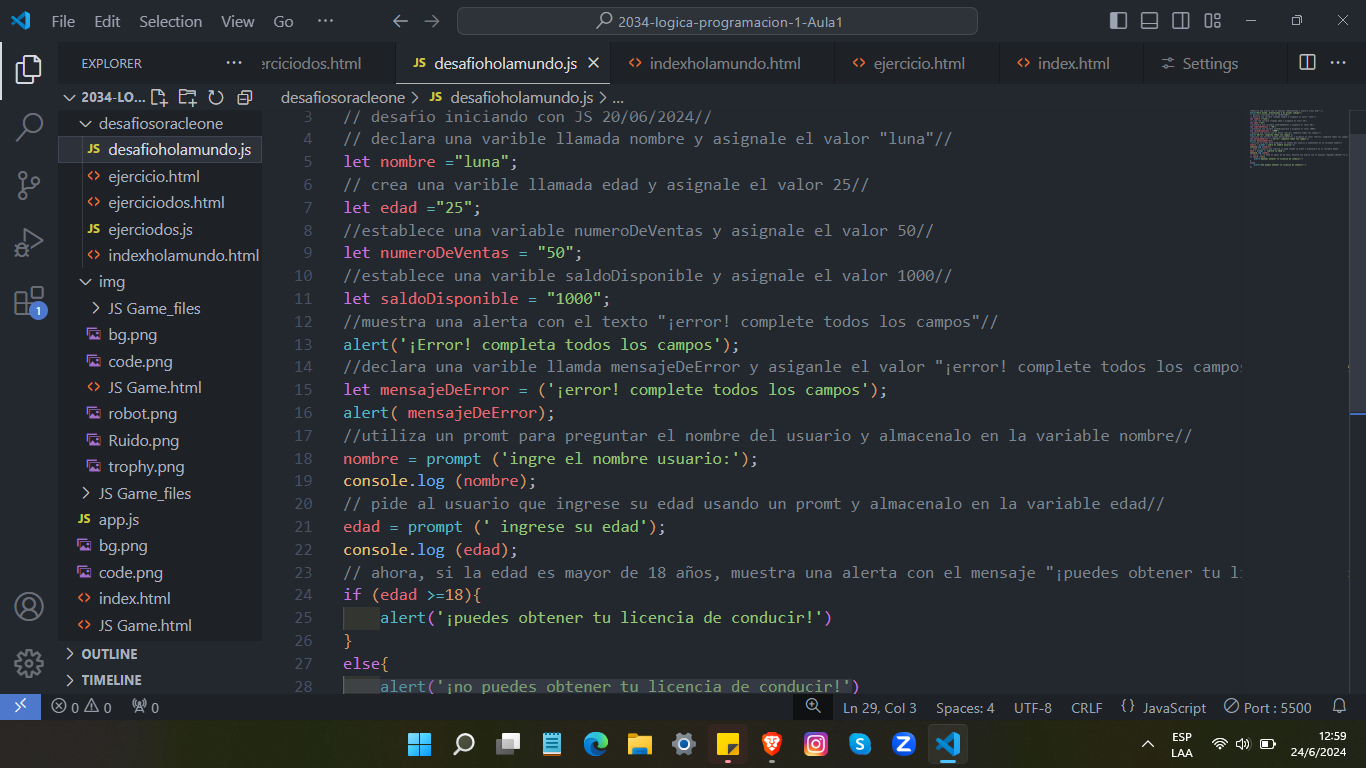Open ports forwarded status item
The width and height of the screenshot is (1366, 768).
pos(146,707)
